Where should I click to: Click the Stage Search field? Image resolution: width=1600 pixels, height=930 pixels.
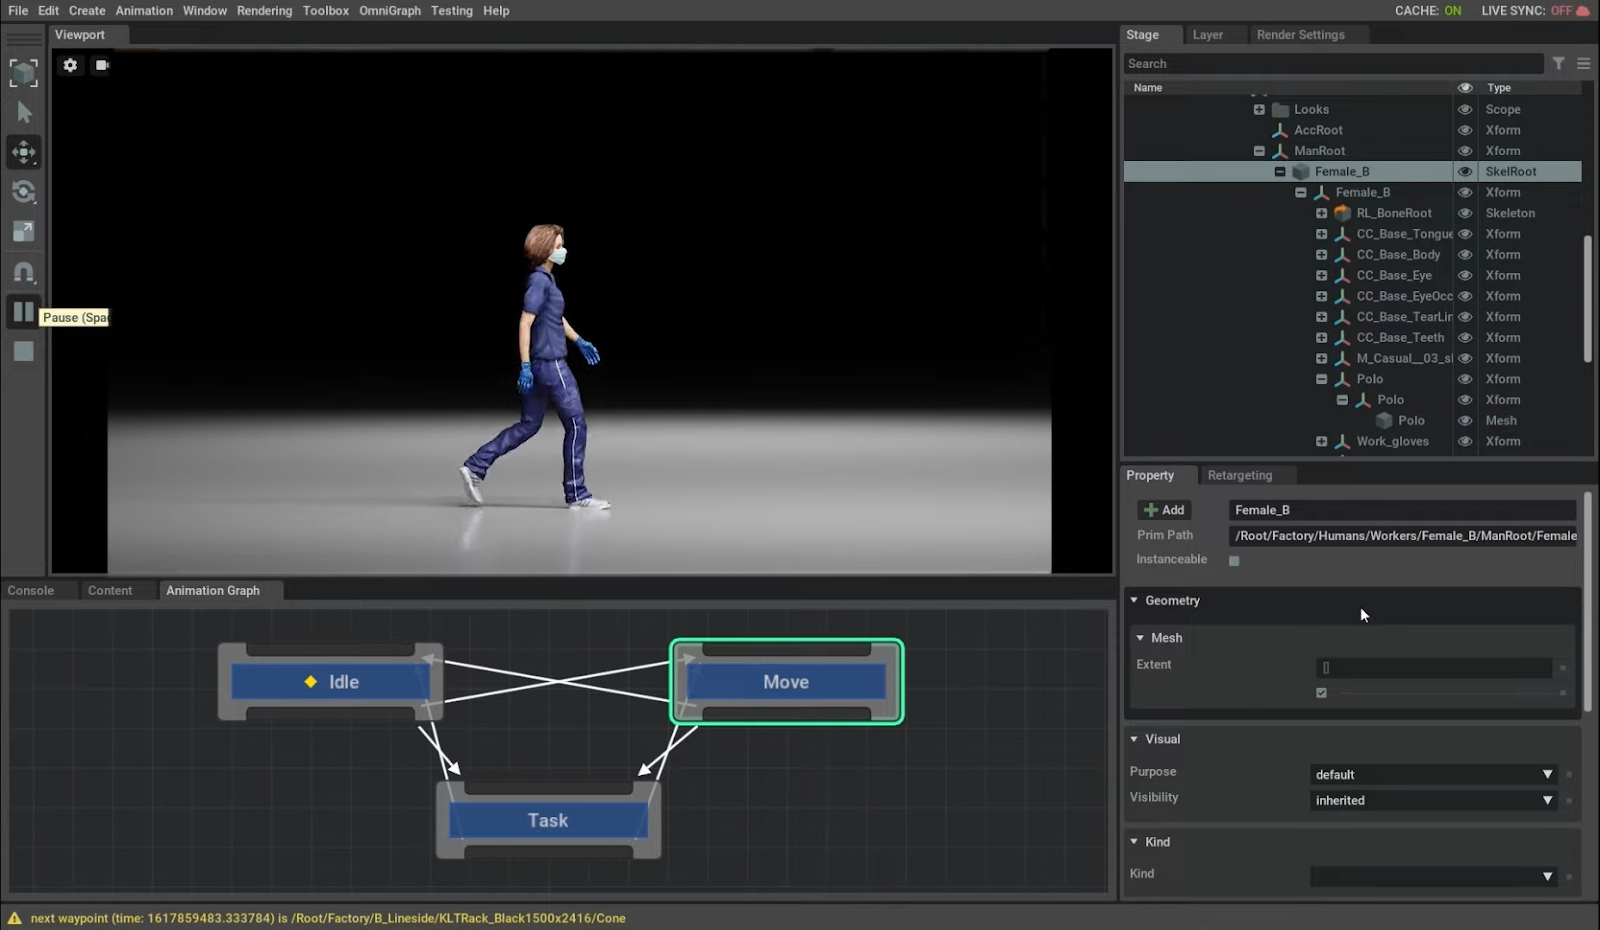1332,63
